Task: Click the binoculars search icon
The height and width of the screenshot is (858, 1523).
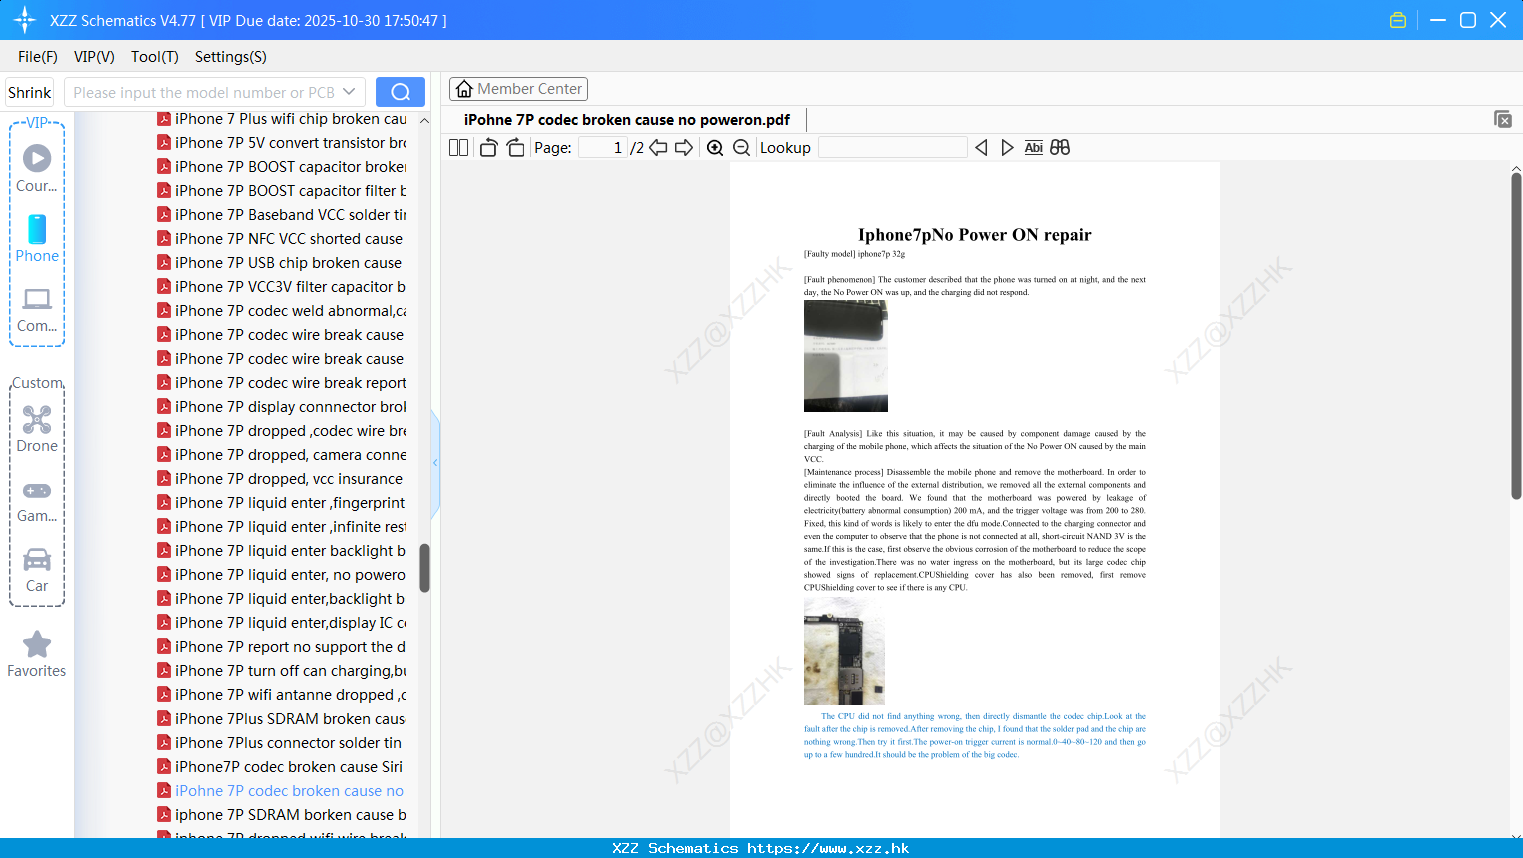Action: 1060,148
